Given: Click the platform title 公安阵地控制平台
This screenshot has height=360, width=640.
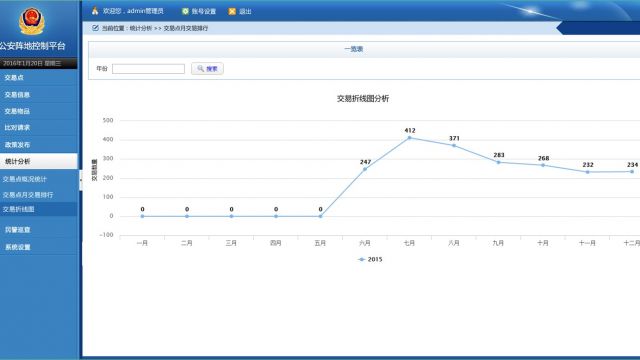Looking at the screenshot, I should 32,46.
